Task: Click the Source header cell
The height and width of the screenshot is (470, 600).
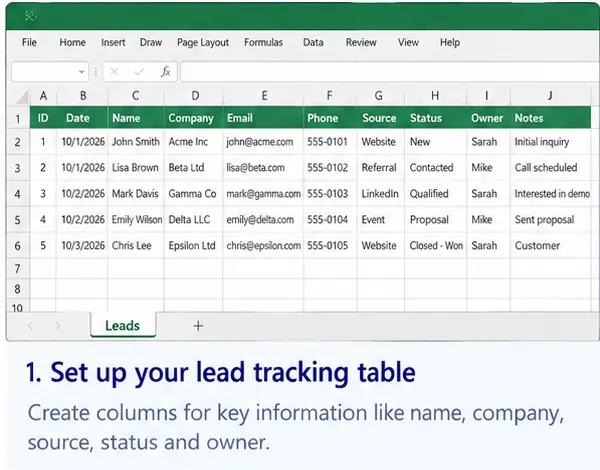Action: [381, 118]
